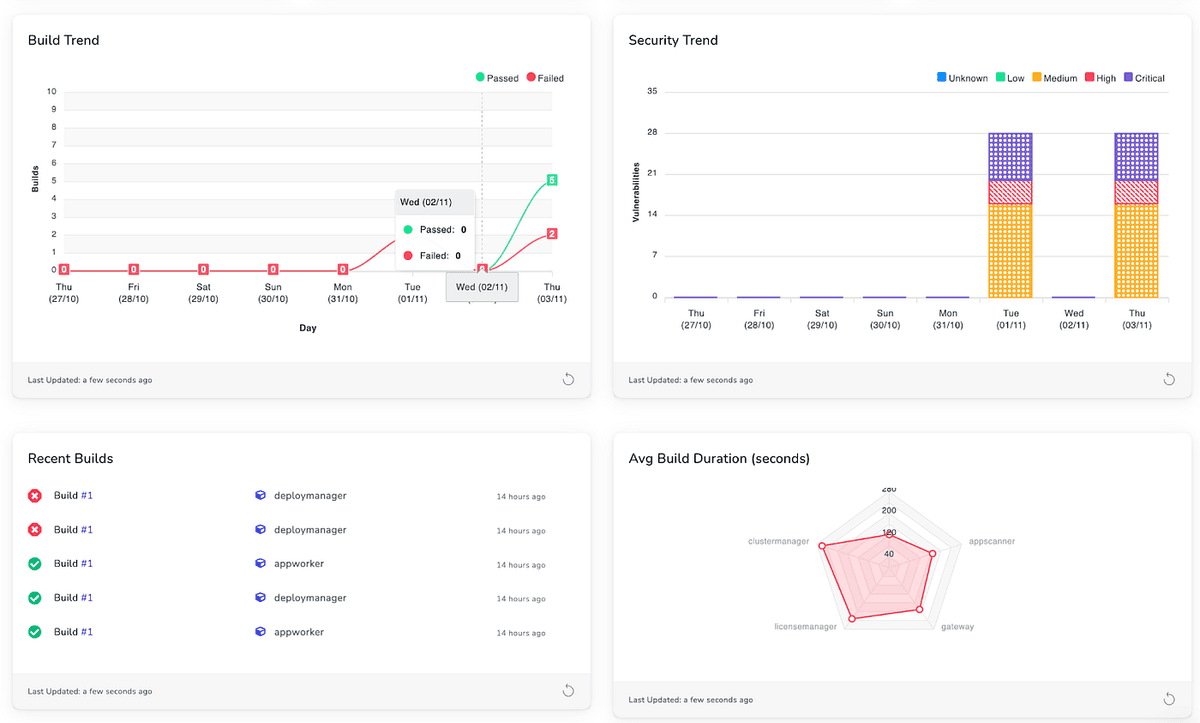Click the failed status icon on first build
Image resolution: width=1200 pixels, height=723 pixels.
click(x=35, y=495)
